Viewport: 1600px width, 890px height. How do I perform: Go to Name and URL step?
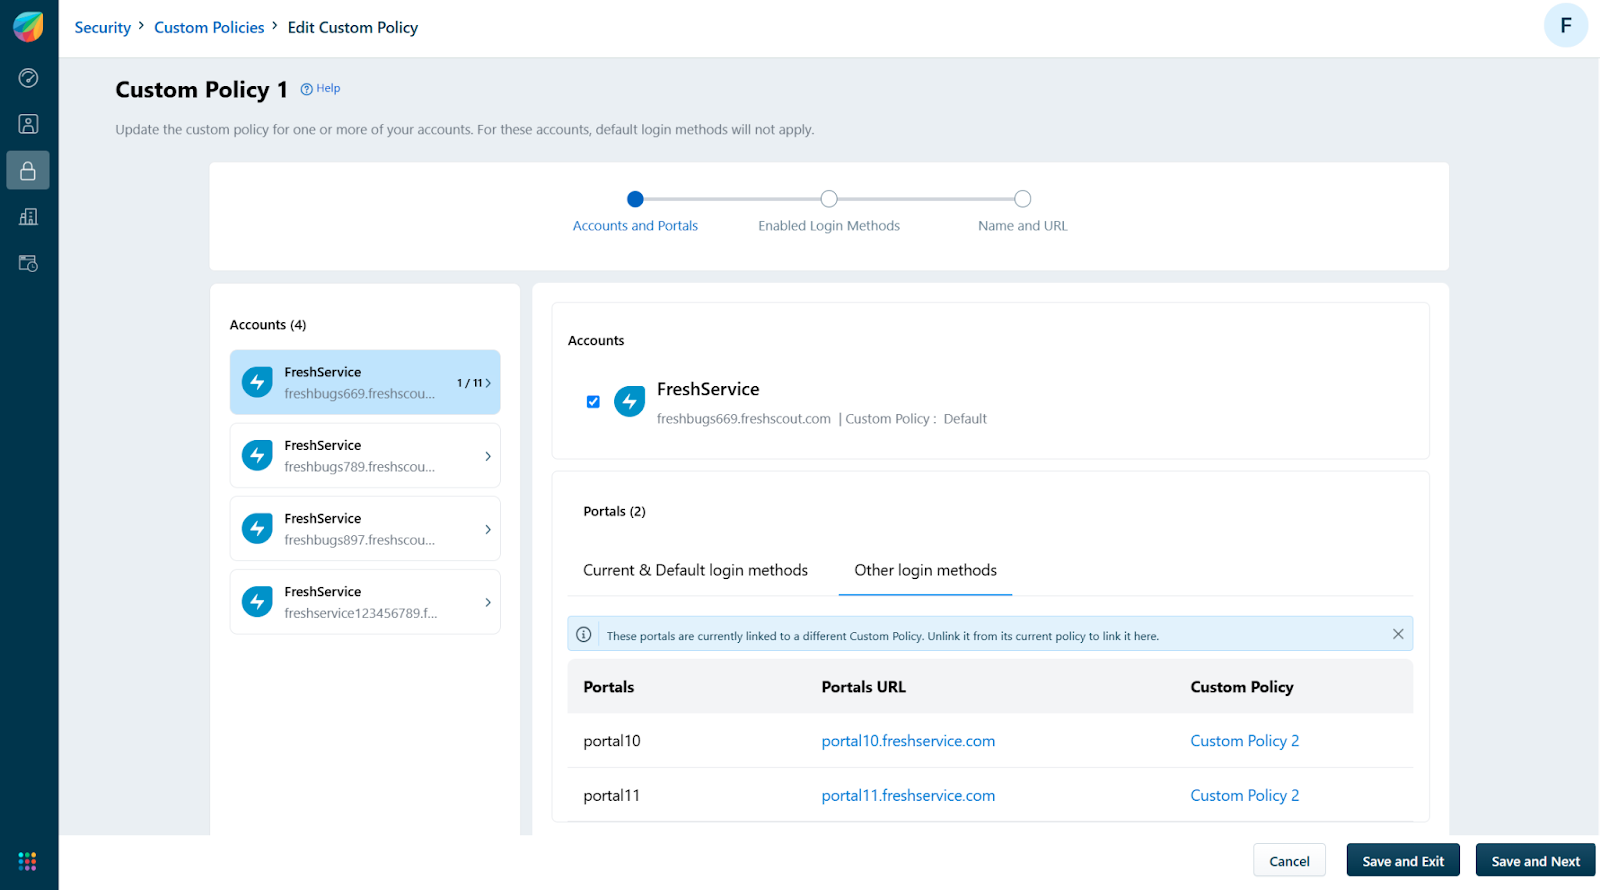[x=1022, y=226]
